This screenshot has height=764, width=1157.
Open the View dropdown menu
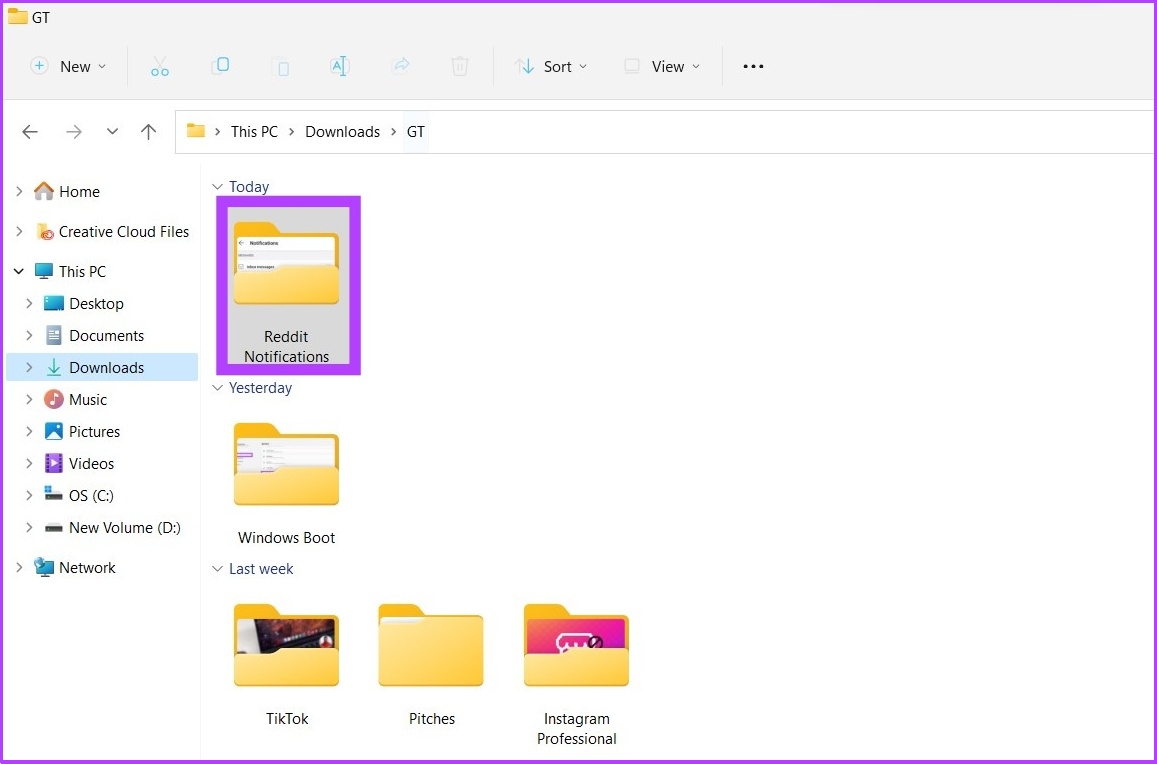[661, 66]
